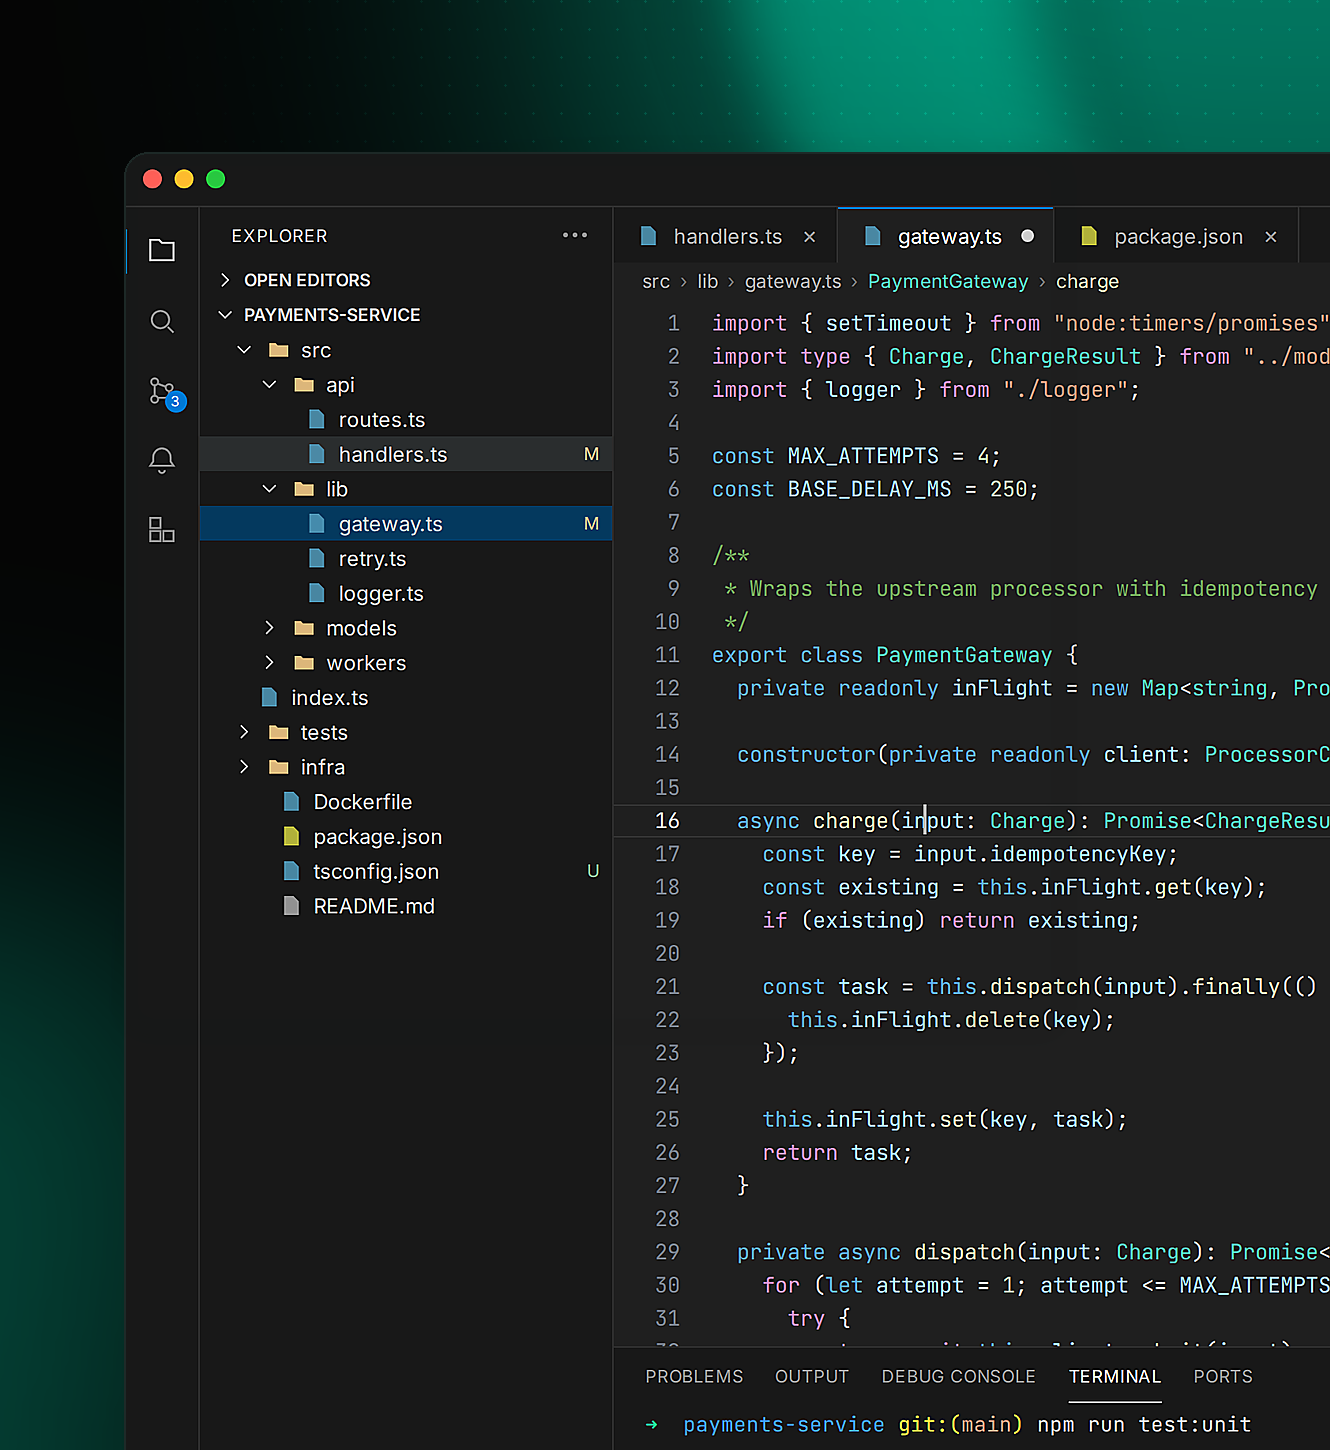Click the workers folder icon
1330x1450 pixels.
[304, 663]
